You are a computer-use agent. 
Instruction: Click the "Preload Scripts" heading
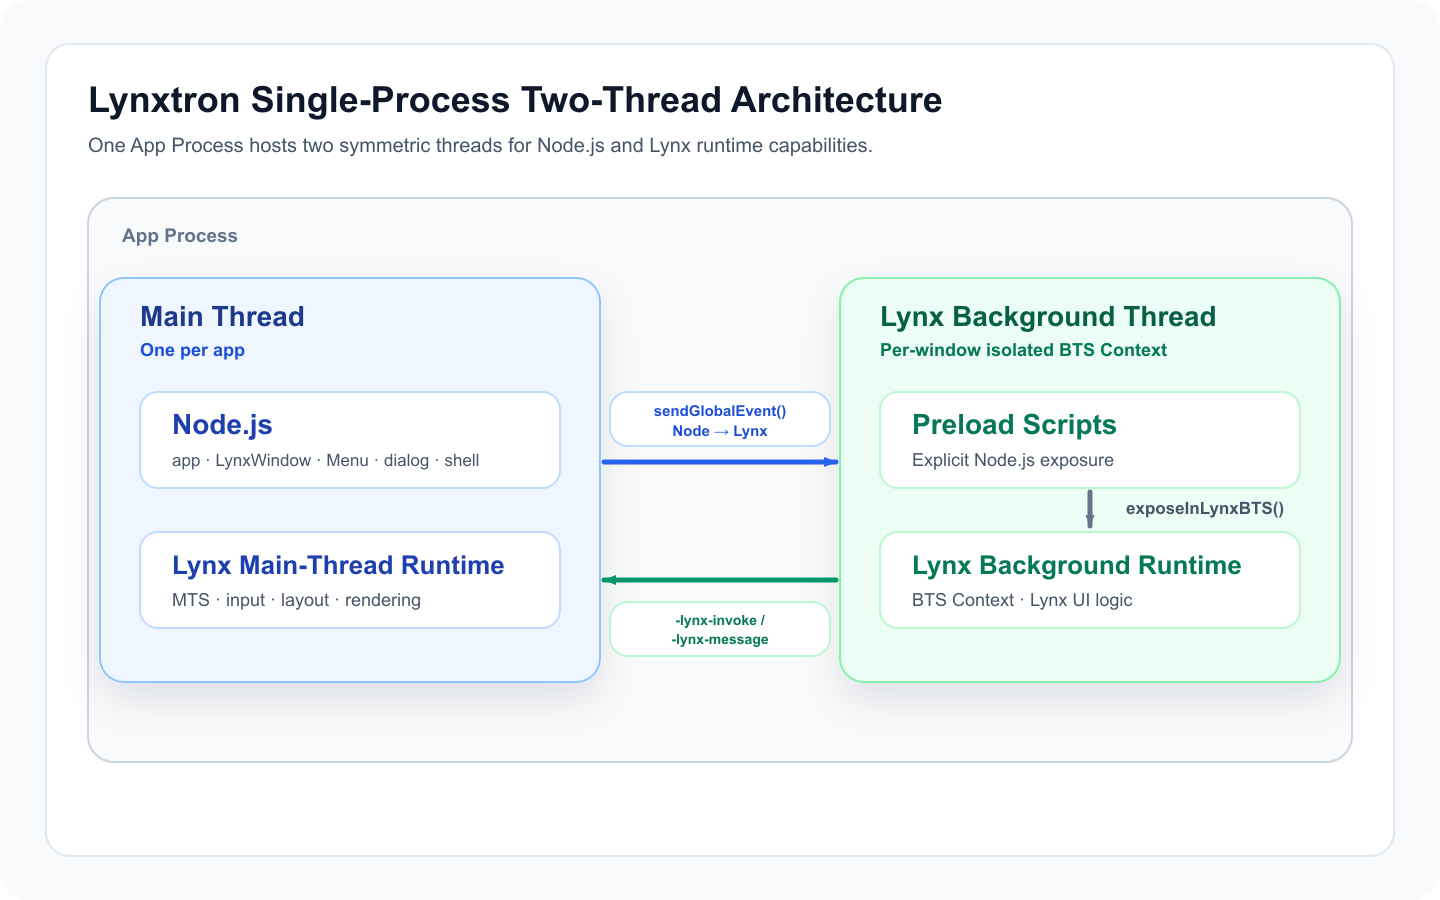[1014, 425]
